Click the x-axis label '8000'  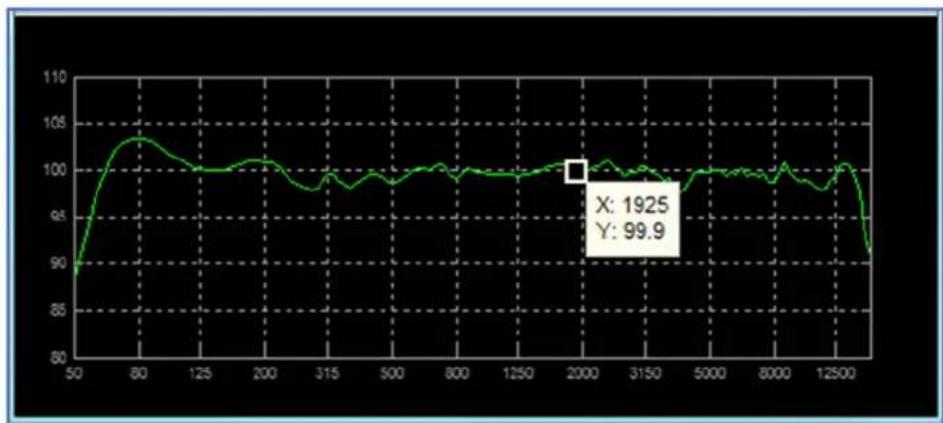tap(774, 372)
